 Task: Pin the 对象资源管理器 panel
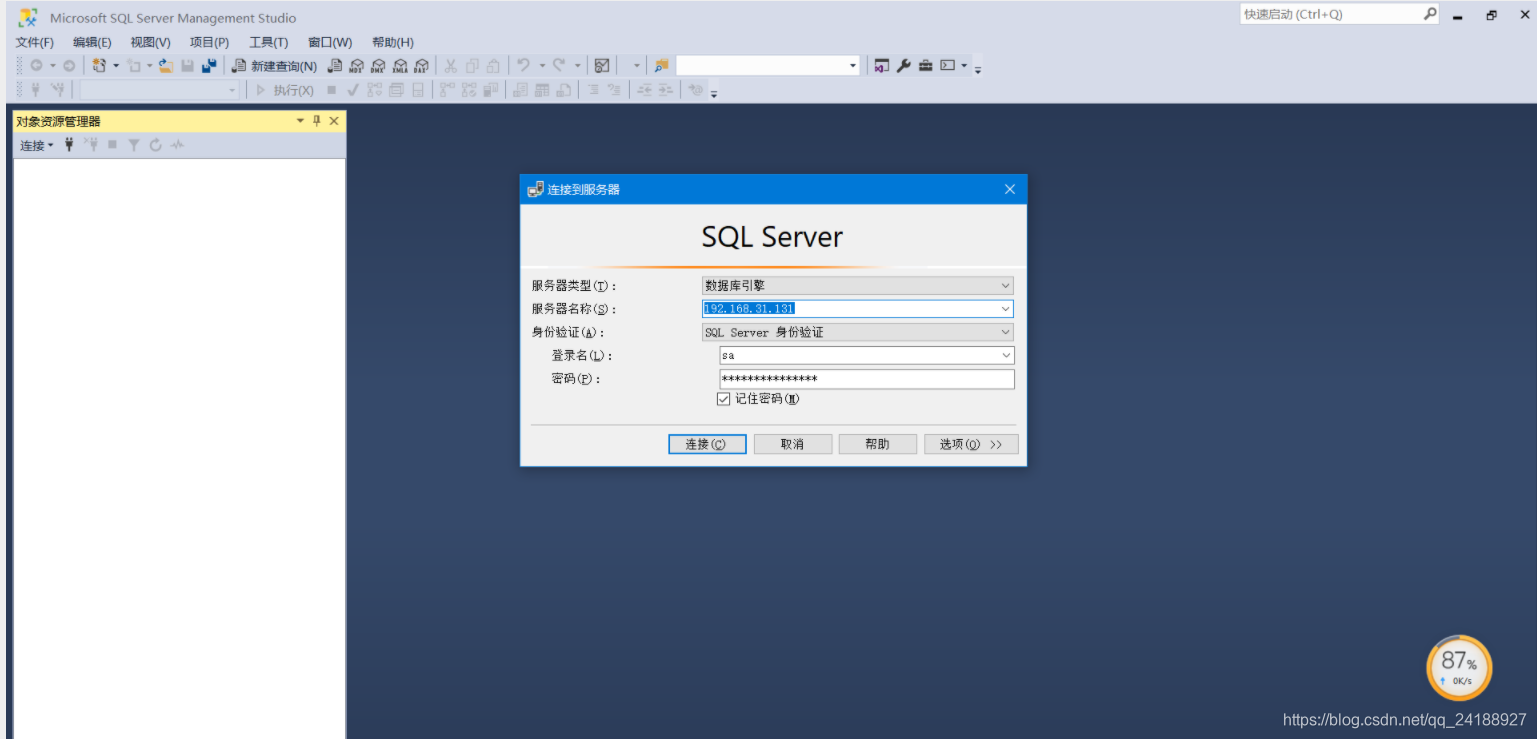(317, 121)
